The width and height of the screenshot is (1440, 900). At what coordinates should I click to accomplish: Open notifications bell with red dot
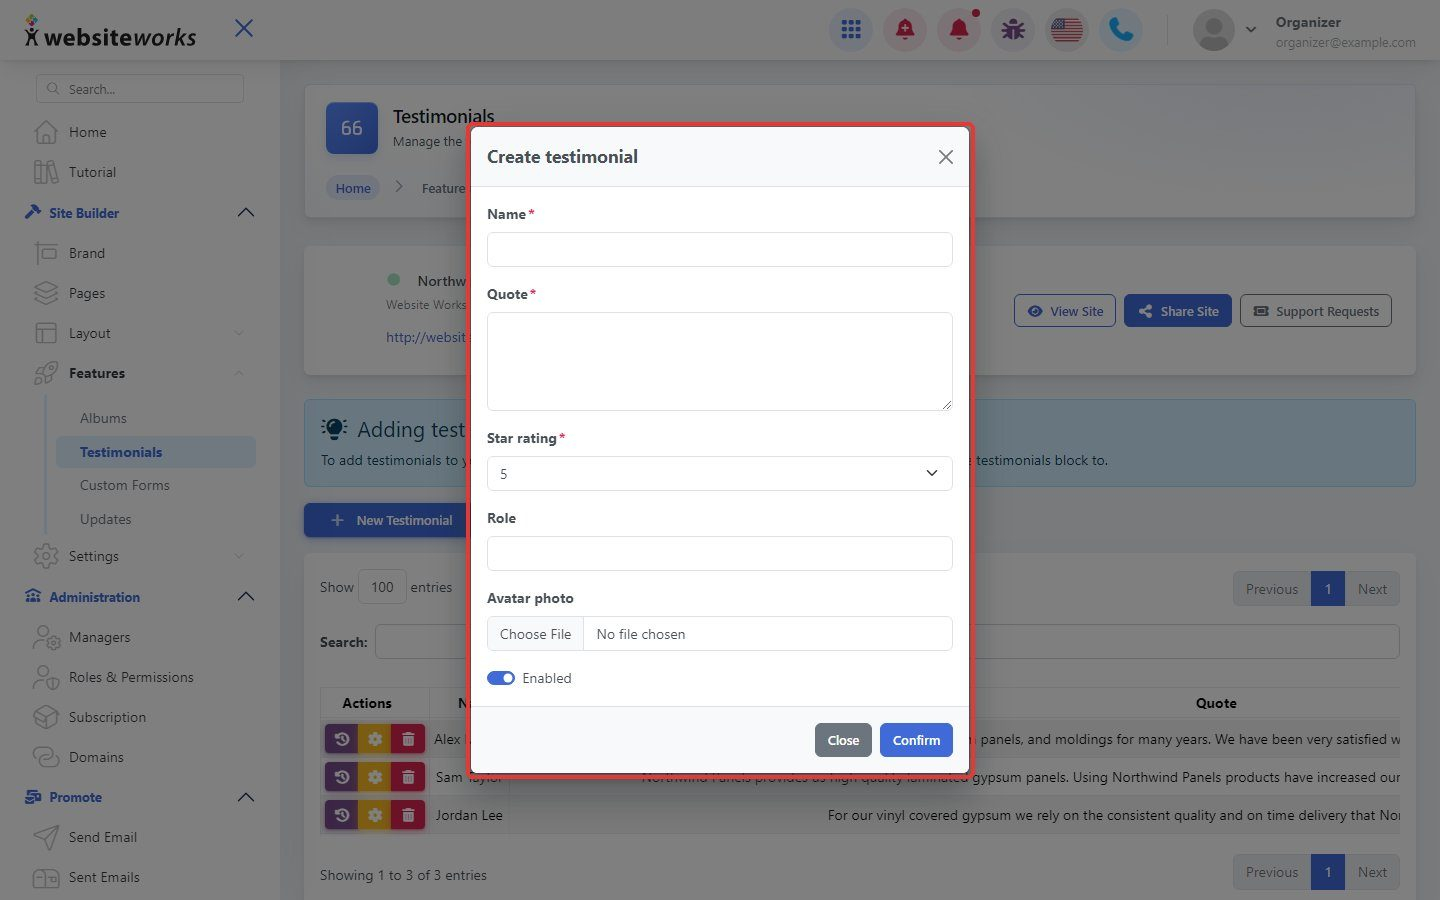pyautogui.click(x=959, y=30)
